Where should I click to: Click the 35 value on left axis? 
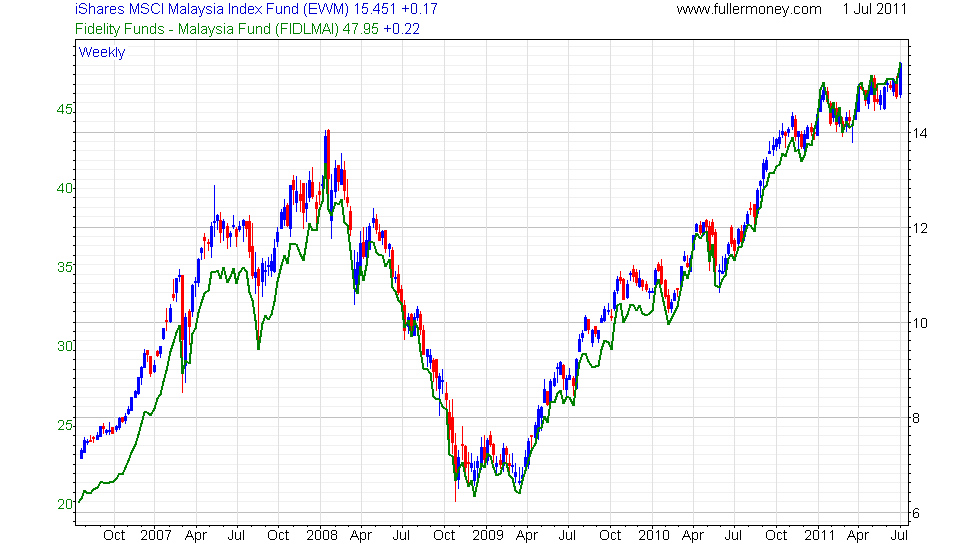pyautogui.click(x=64, y=268)
